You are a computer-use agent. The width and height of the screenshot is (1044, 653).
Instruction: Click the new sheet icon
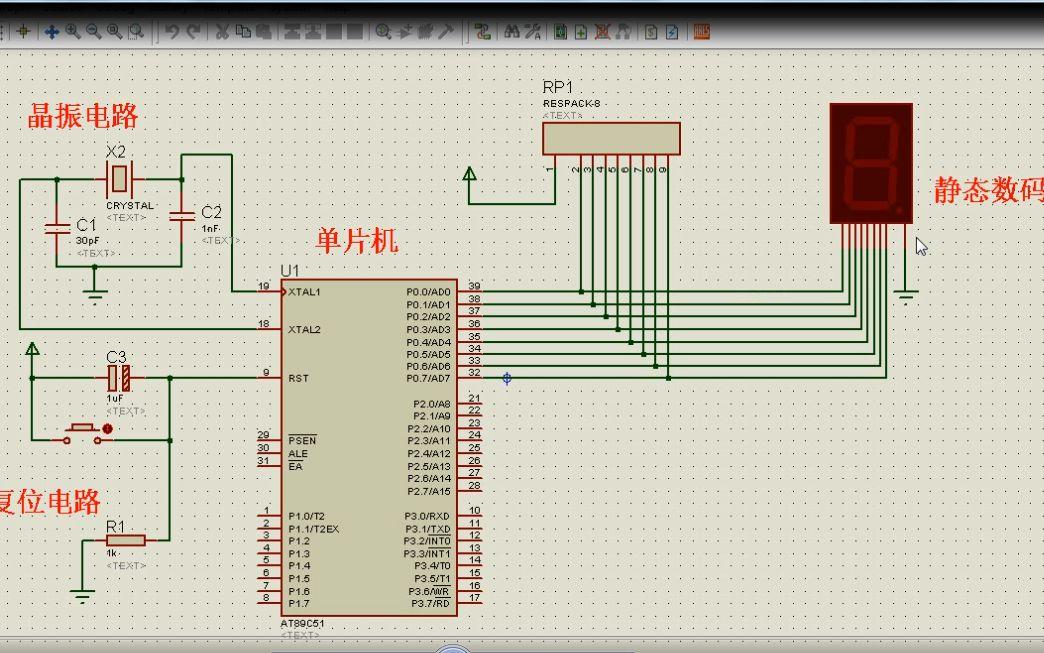tap(581, 31)
